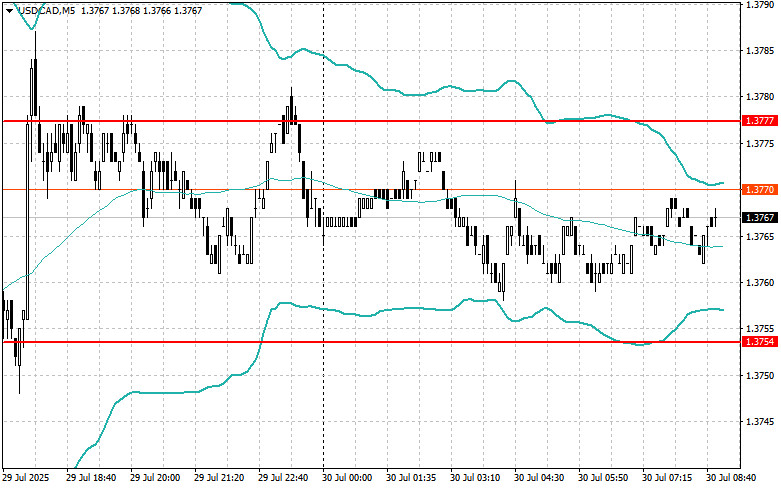The width and height of the screenshot is (781, 489).
Task: Click the 30 Jul 04:30 time label
Action: coord(539,478)
